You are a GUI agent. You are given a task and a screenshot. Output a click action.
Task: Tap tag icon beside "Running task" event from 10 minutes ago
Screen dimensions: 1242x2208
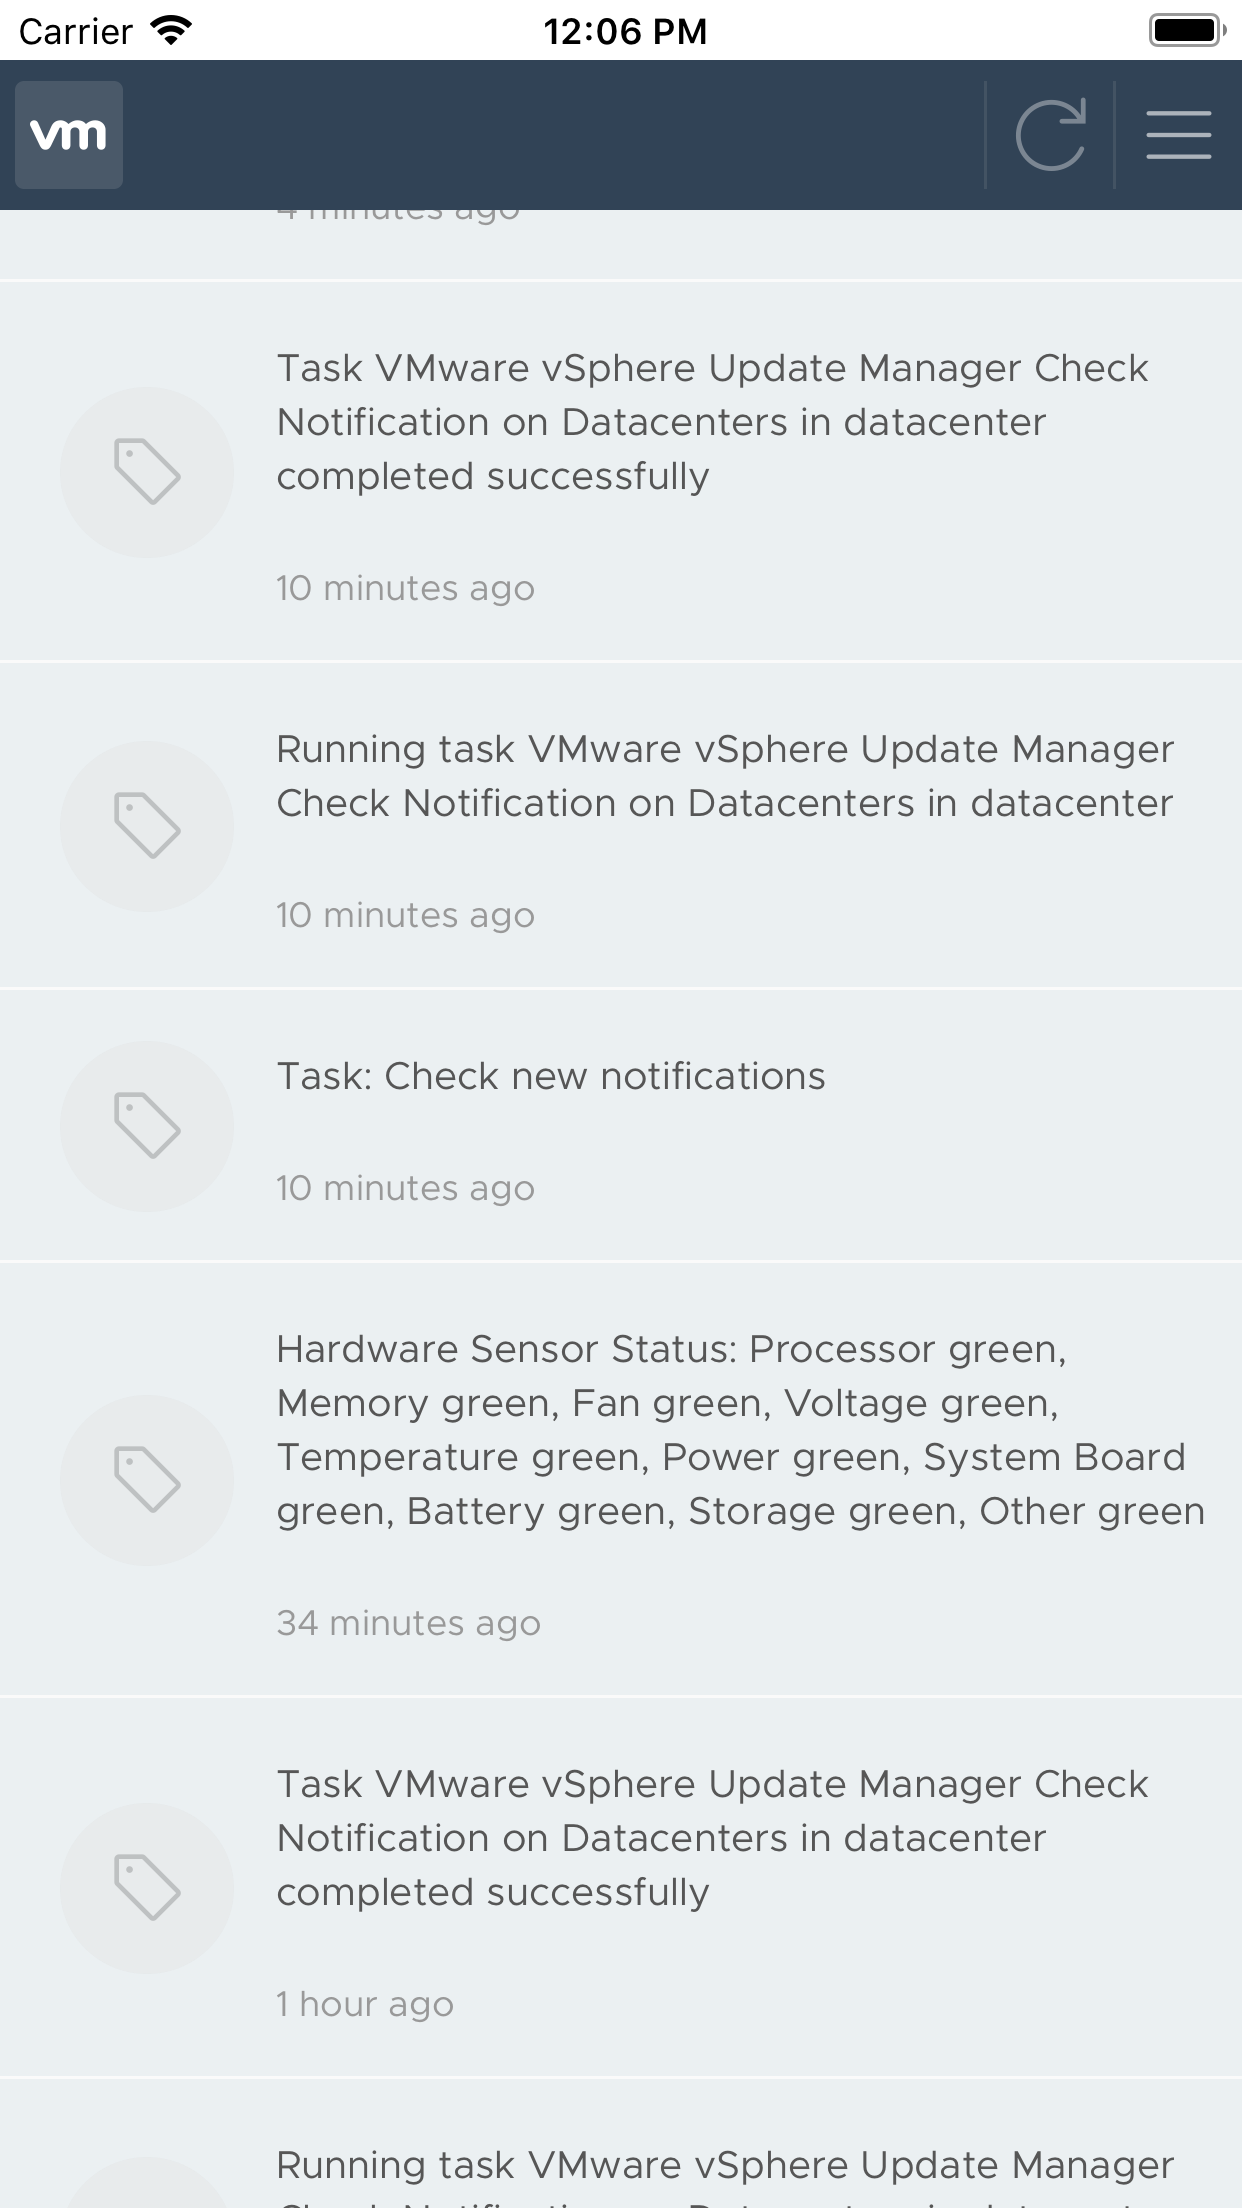[147, 826]
